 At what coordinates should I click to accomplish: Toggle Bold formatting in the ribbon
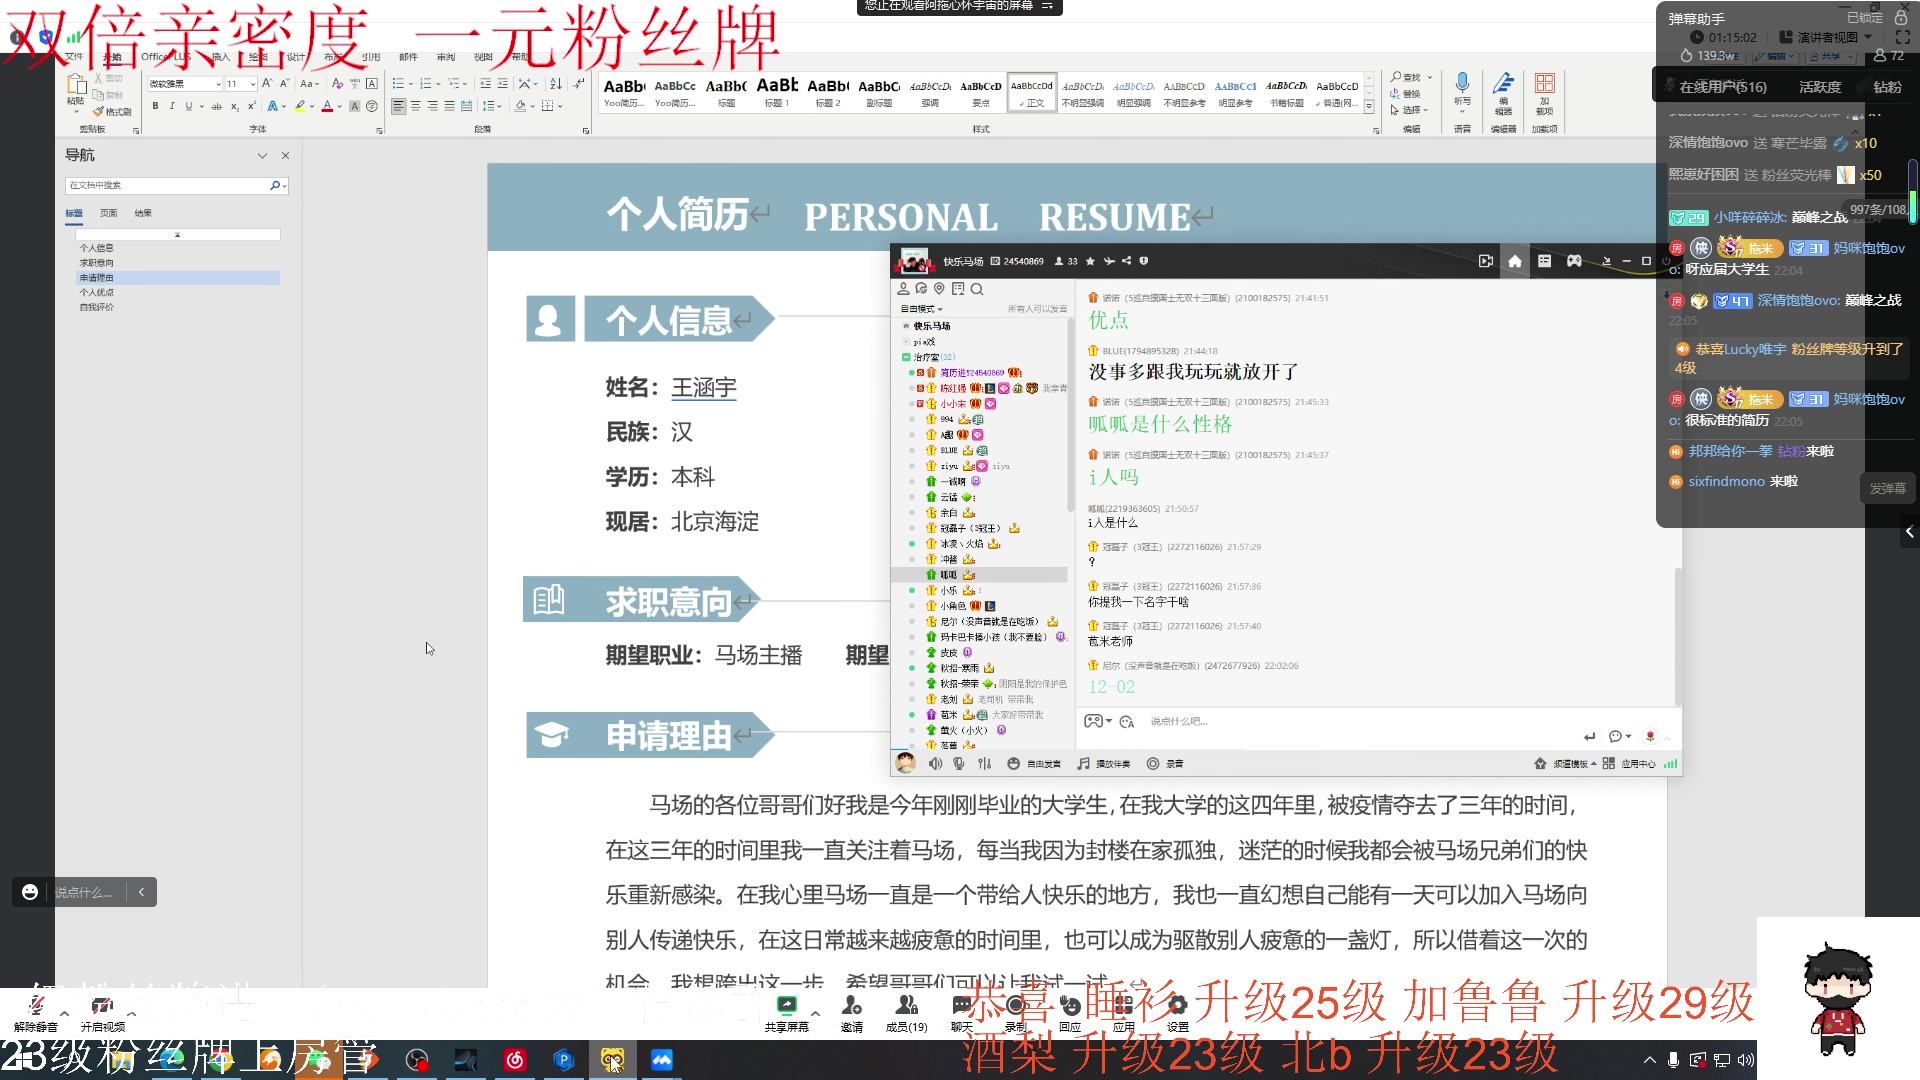156,107
